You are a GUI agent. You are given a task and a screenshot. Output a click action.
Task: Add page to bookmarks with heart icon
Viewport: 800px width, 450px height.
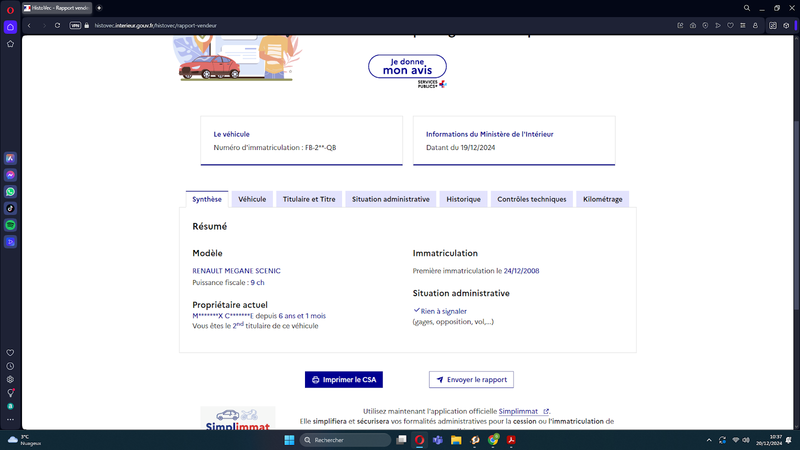click(731, 26)
